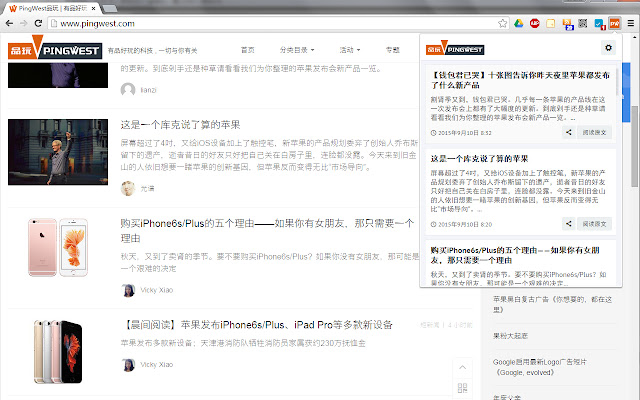Click the PingWest site logo in header
The image size is (640, 400).
[55, 49]
